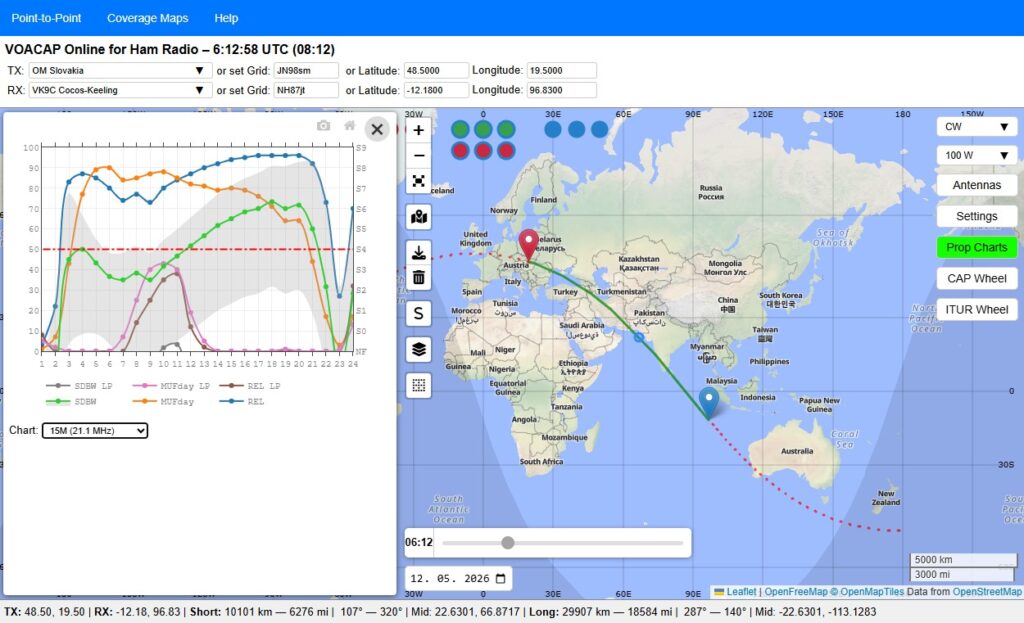Click the leftmost red circle on map
Image resolution: width=1024 pixels, height=623 pixels.
(x=460, y=151)
